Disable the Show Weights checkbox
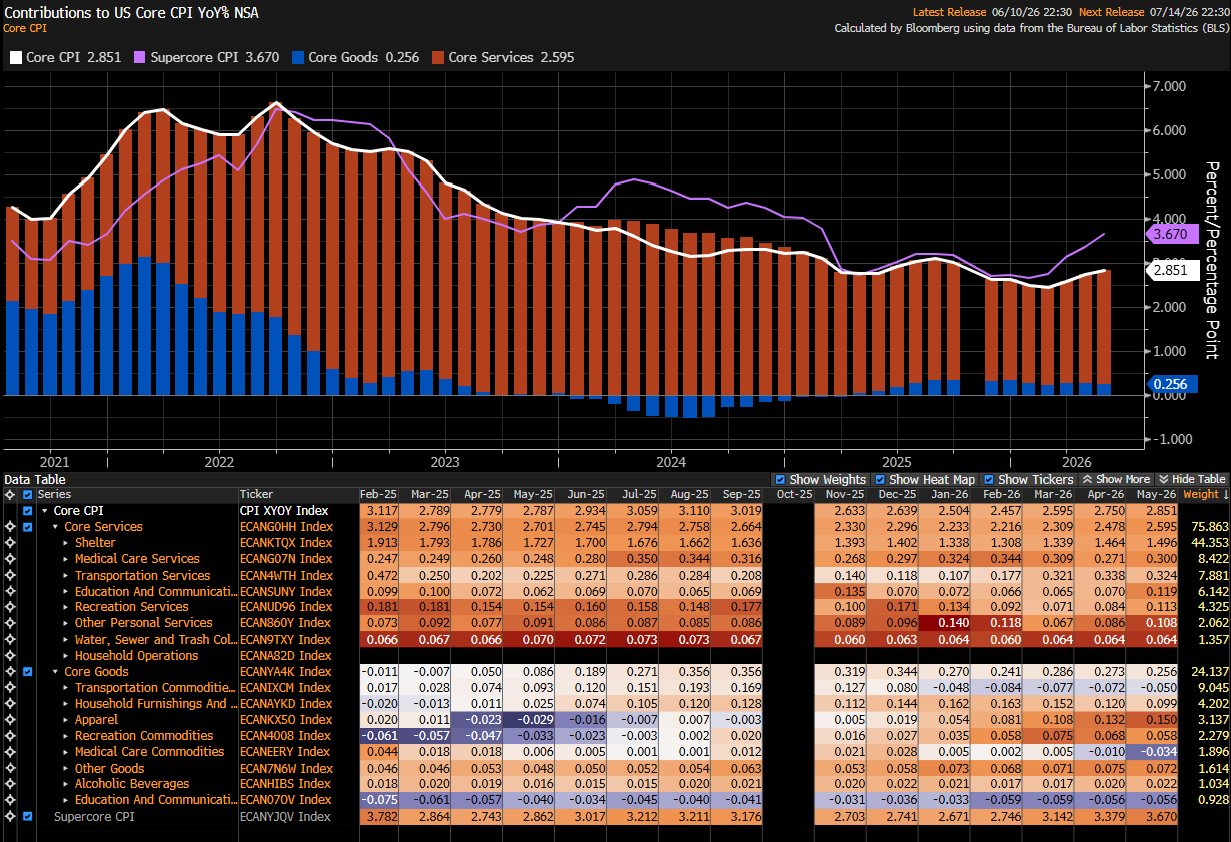 tap(780, 480)
